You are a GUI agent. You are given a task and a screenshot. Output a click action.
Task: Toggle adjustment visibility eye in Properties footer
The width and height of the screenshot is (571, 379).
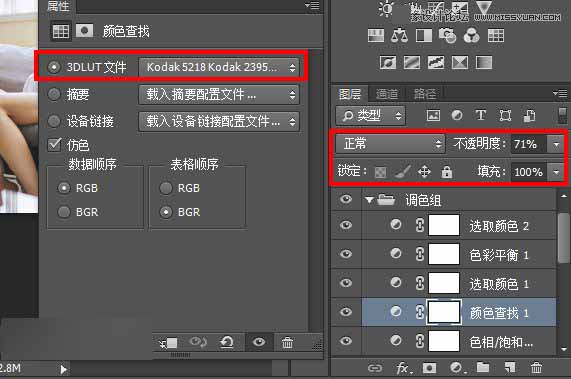[259, 342]
